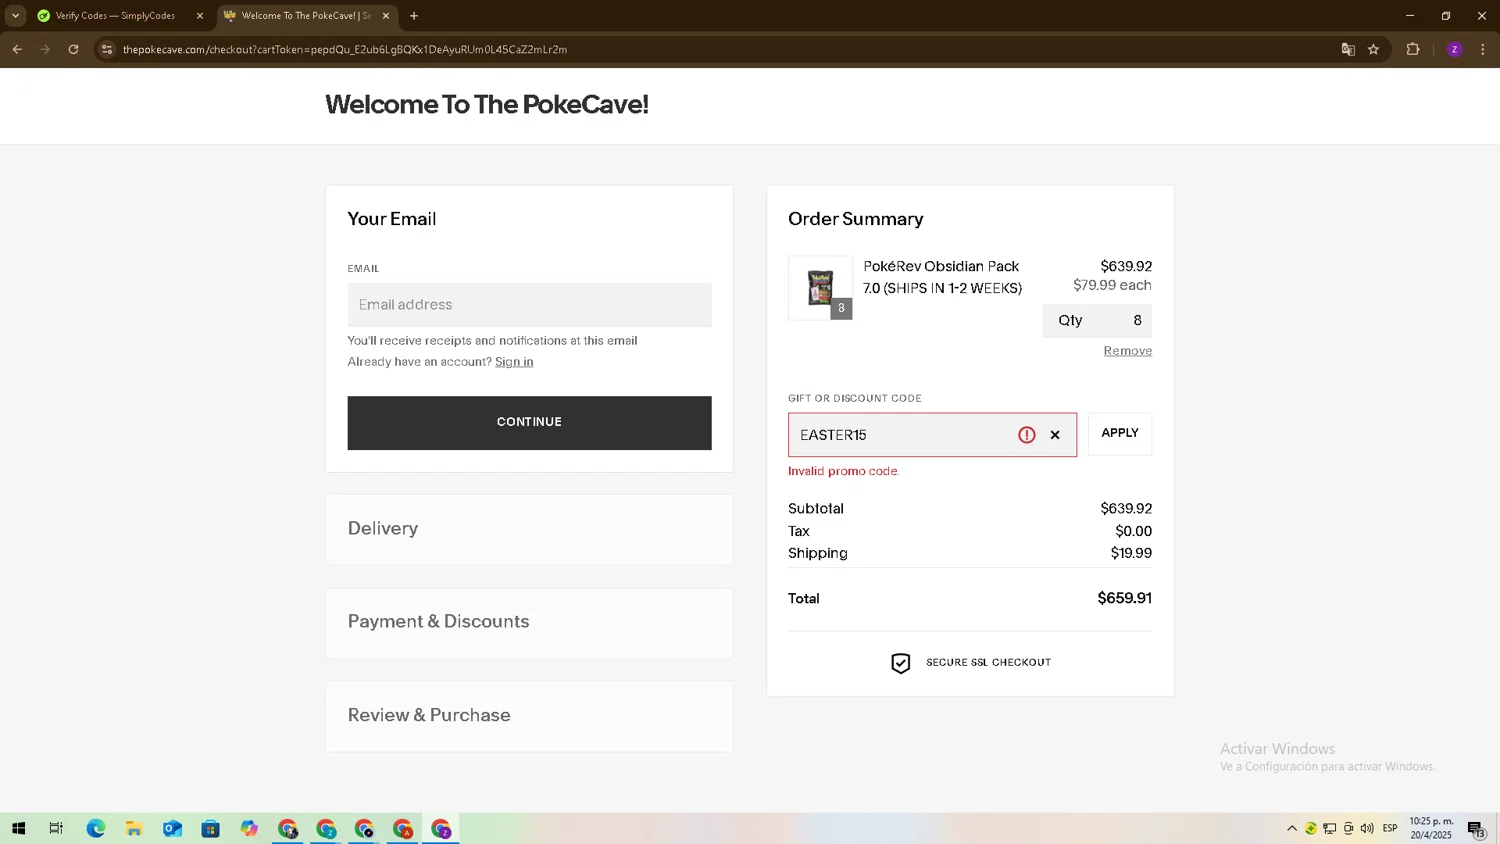Screen dimensions: 1500x844
Task: Clear the discount code with the X icon
Action: pyautogui.click(x=1055, y=435)
